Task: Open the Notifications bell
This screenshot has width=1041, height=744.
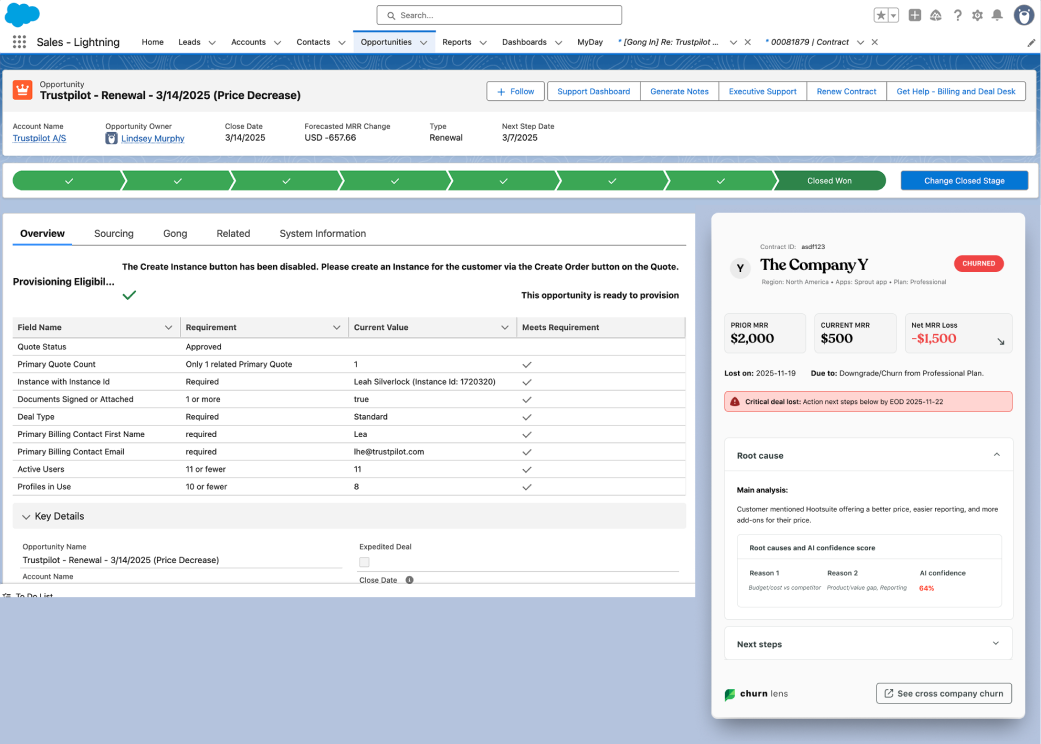Action: [997, 15]
